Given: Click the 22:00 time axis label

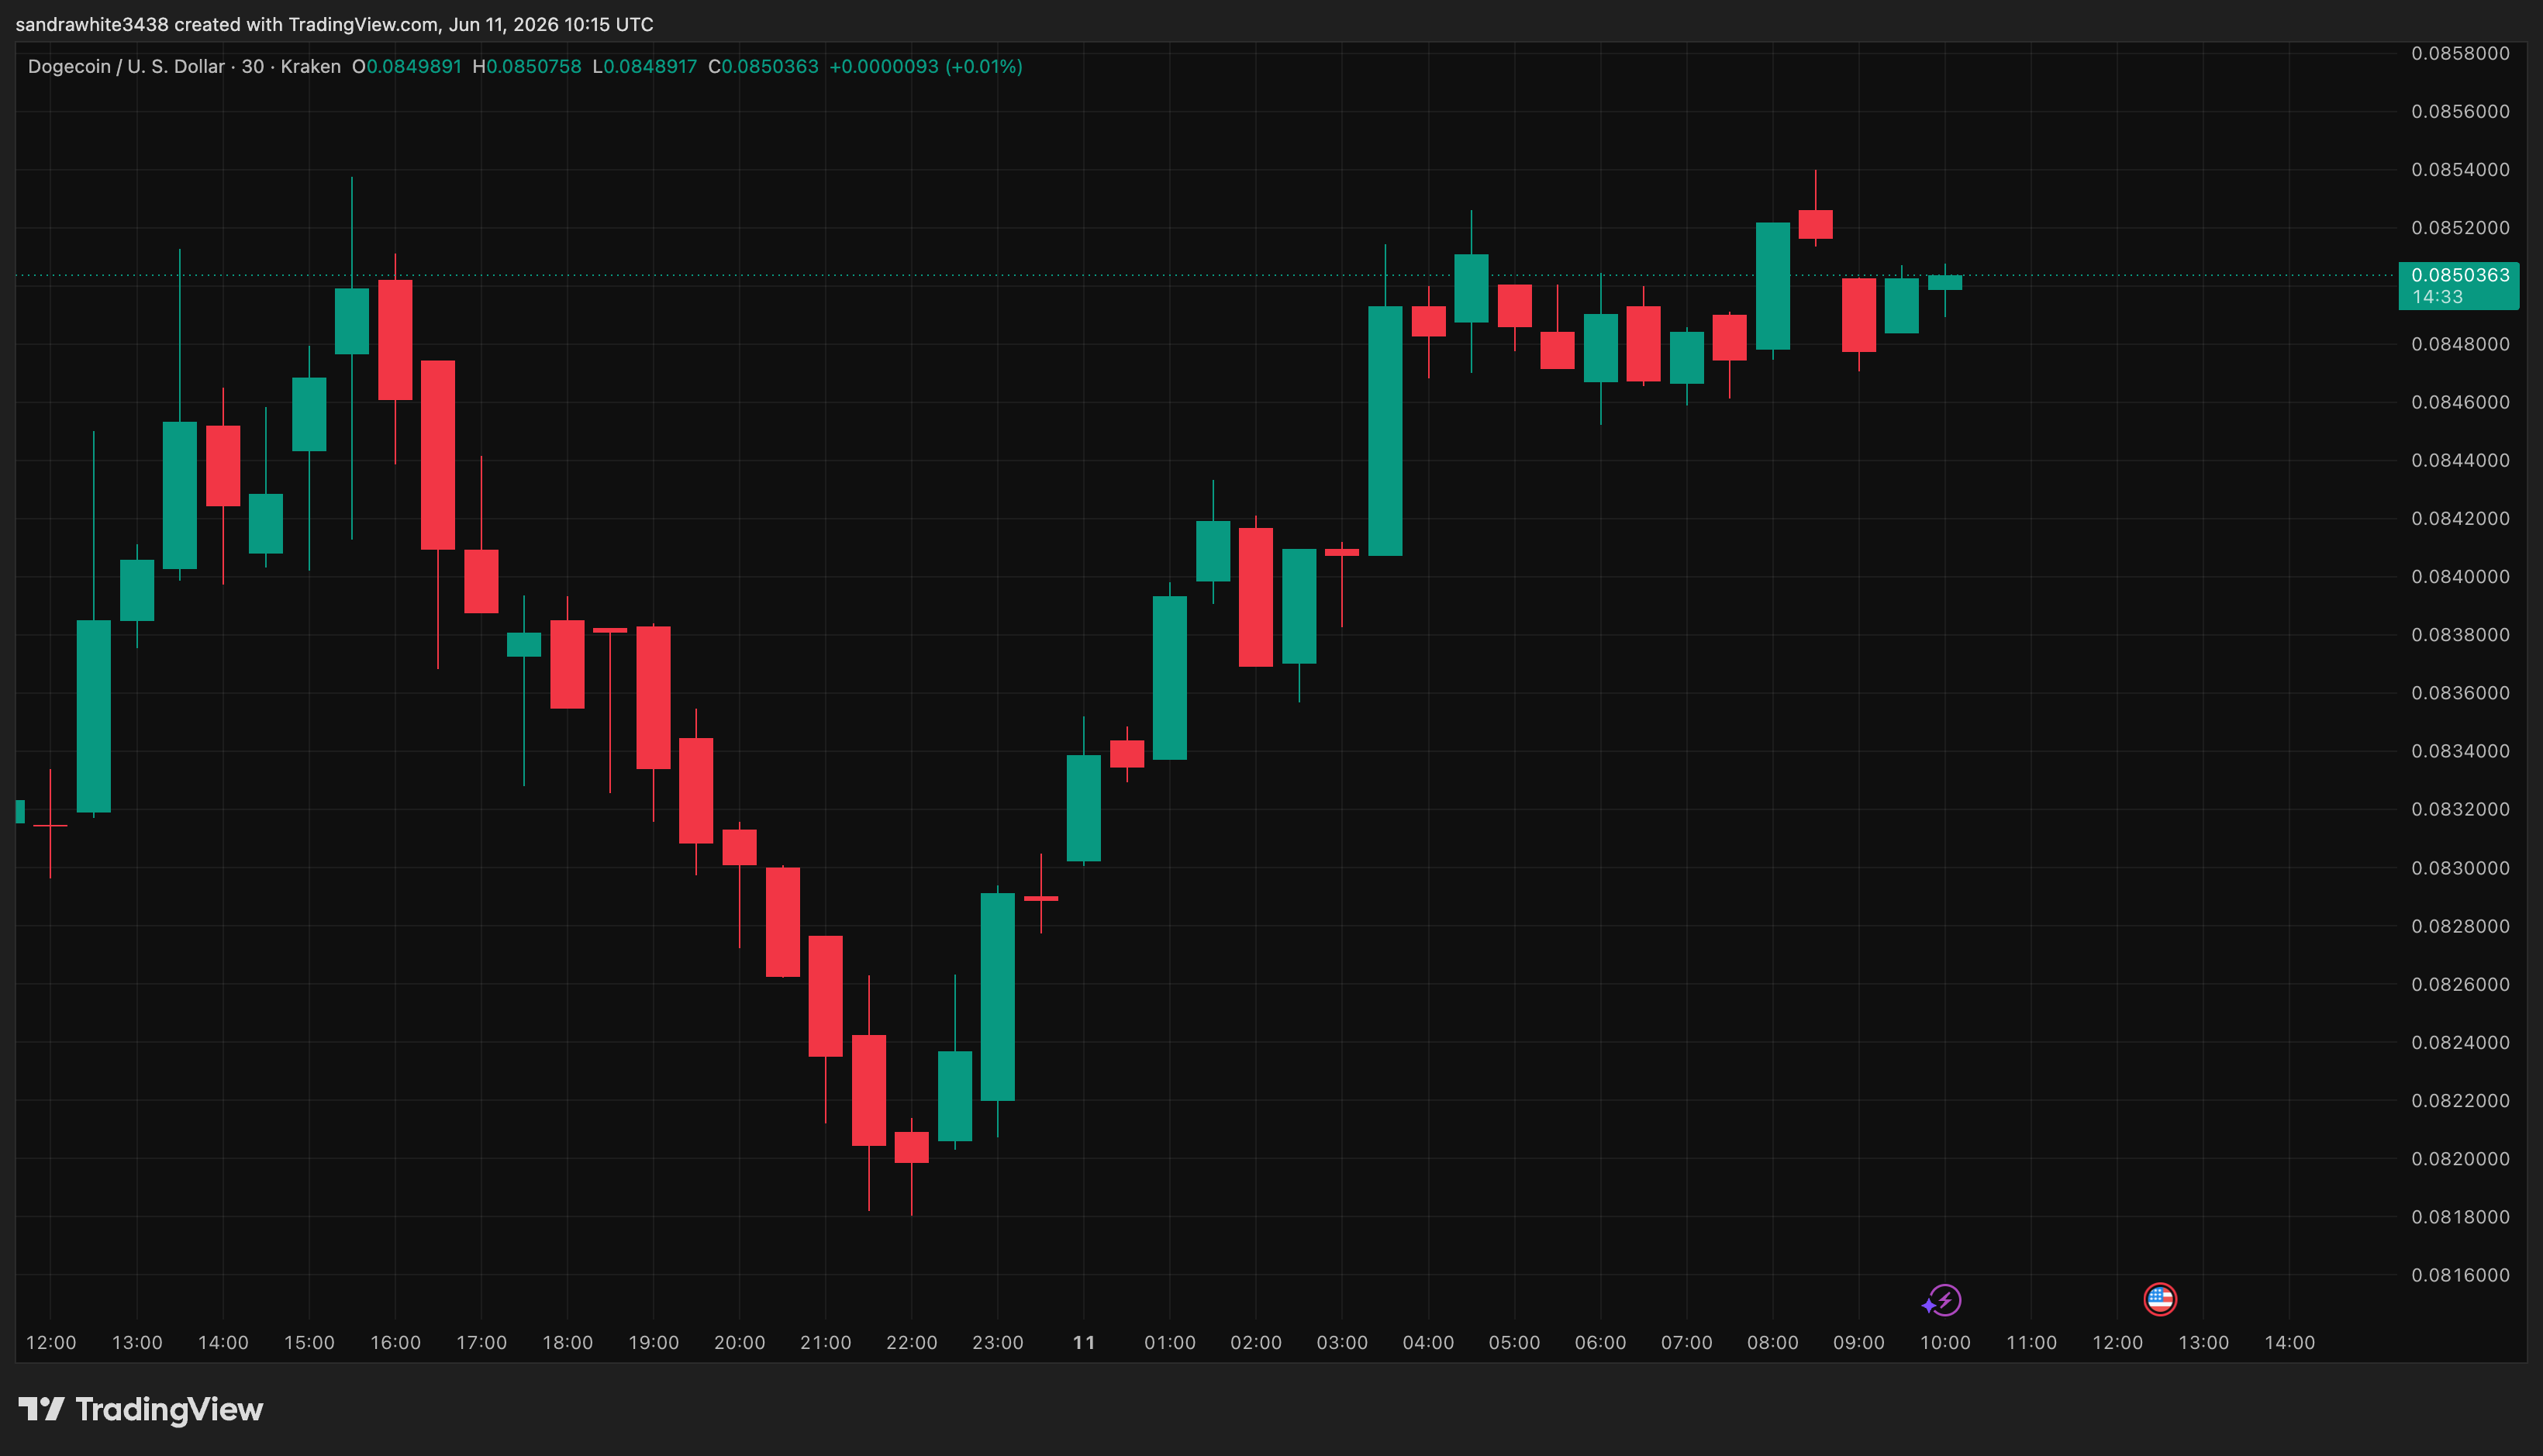Looking at the screenshot, I should tap(911, 1342).
